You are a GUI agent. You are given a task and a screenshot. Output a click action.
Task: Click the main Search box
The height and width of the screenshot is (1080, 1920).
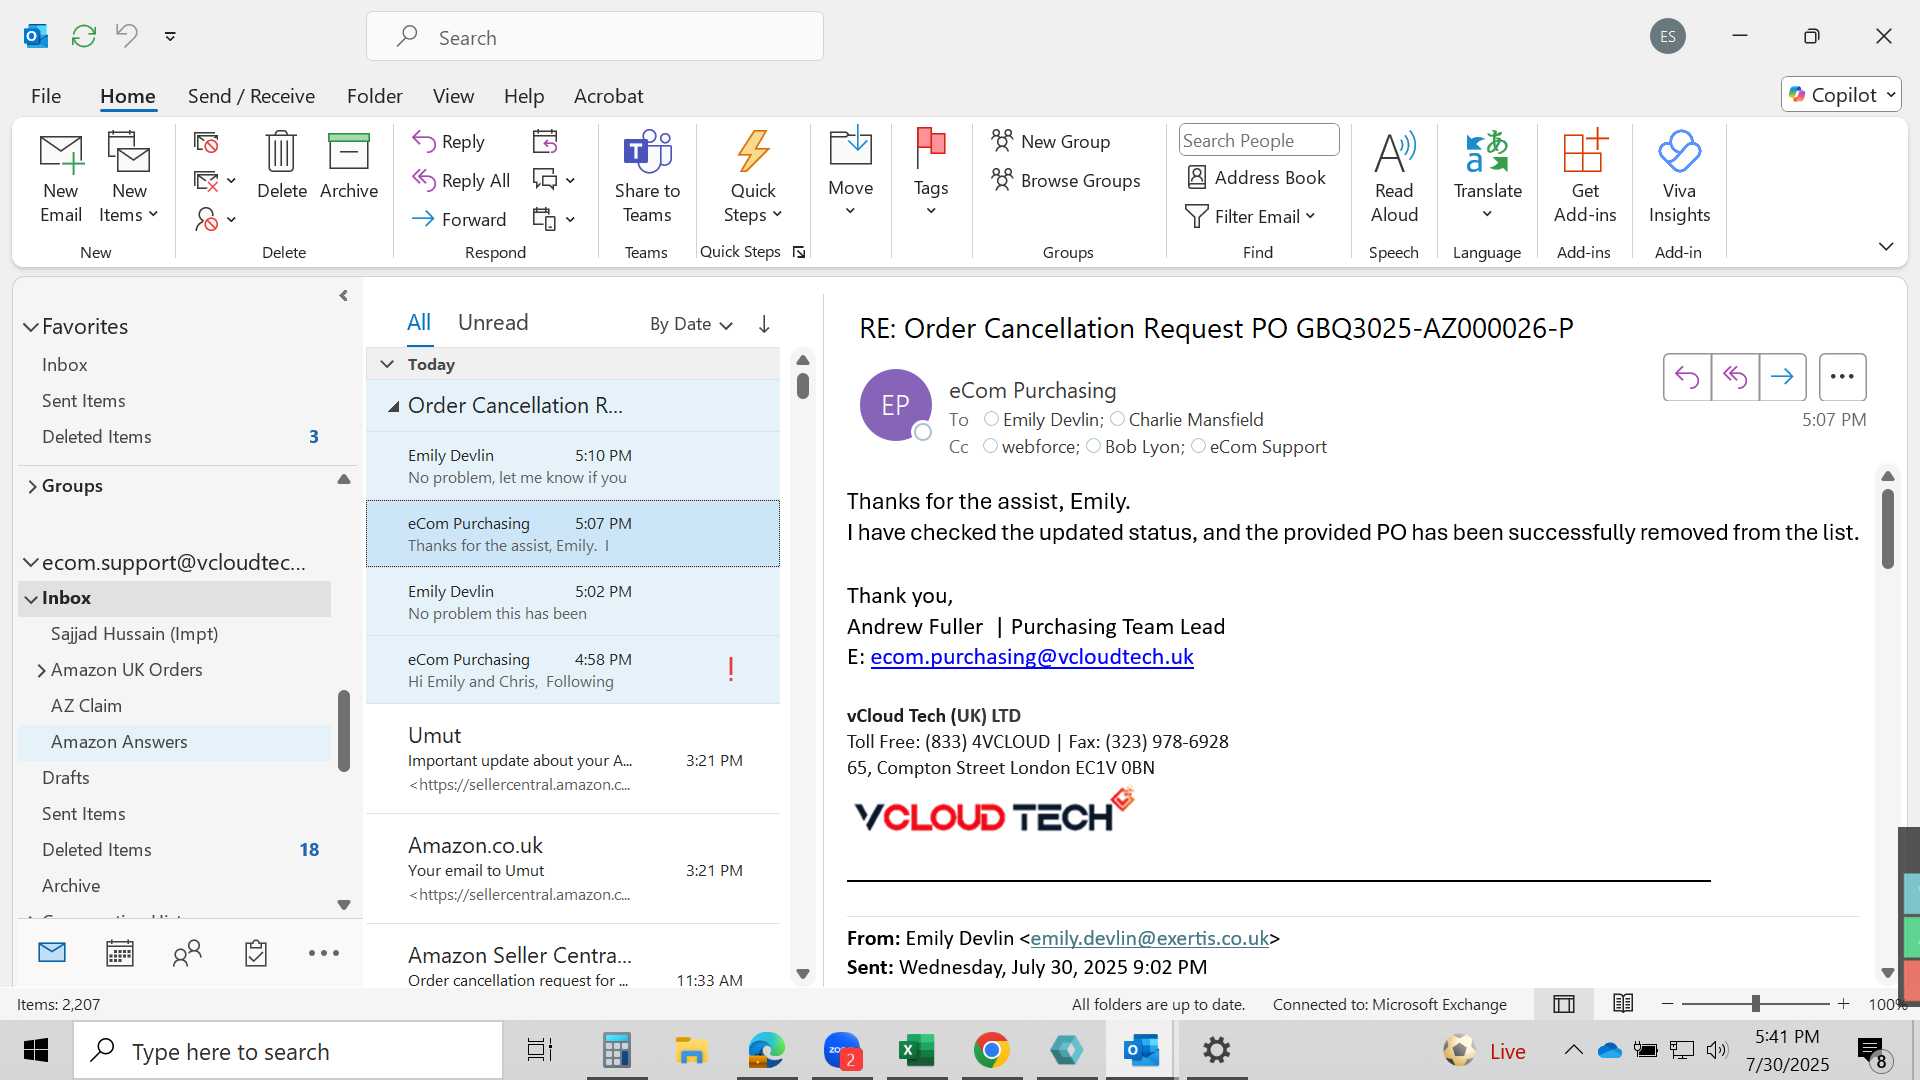(595, 37)
